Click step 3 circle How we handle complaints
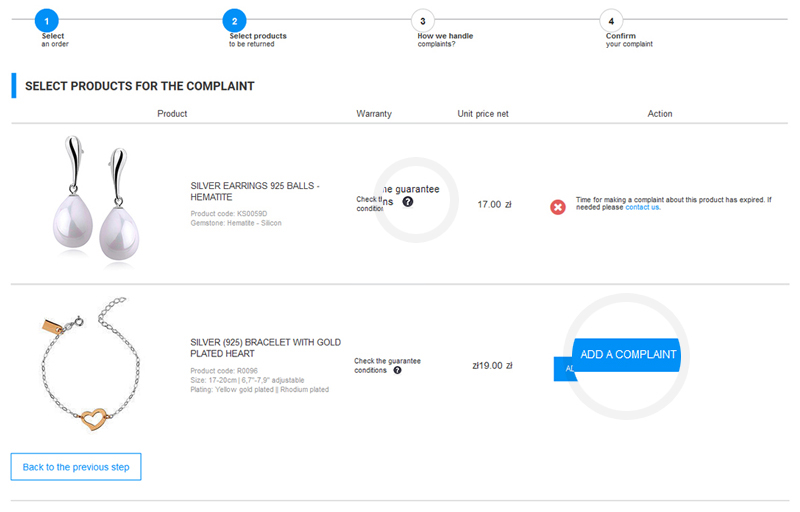Viewport: 800px width, 512px height. pos(422,21)
